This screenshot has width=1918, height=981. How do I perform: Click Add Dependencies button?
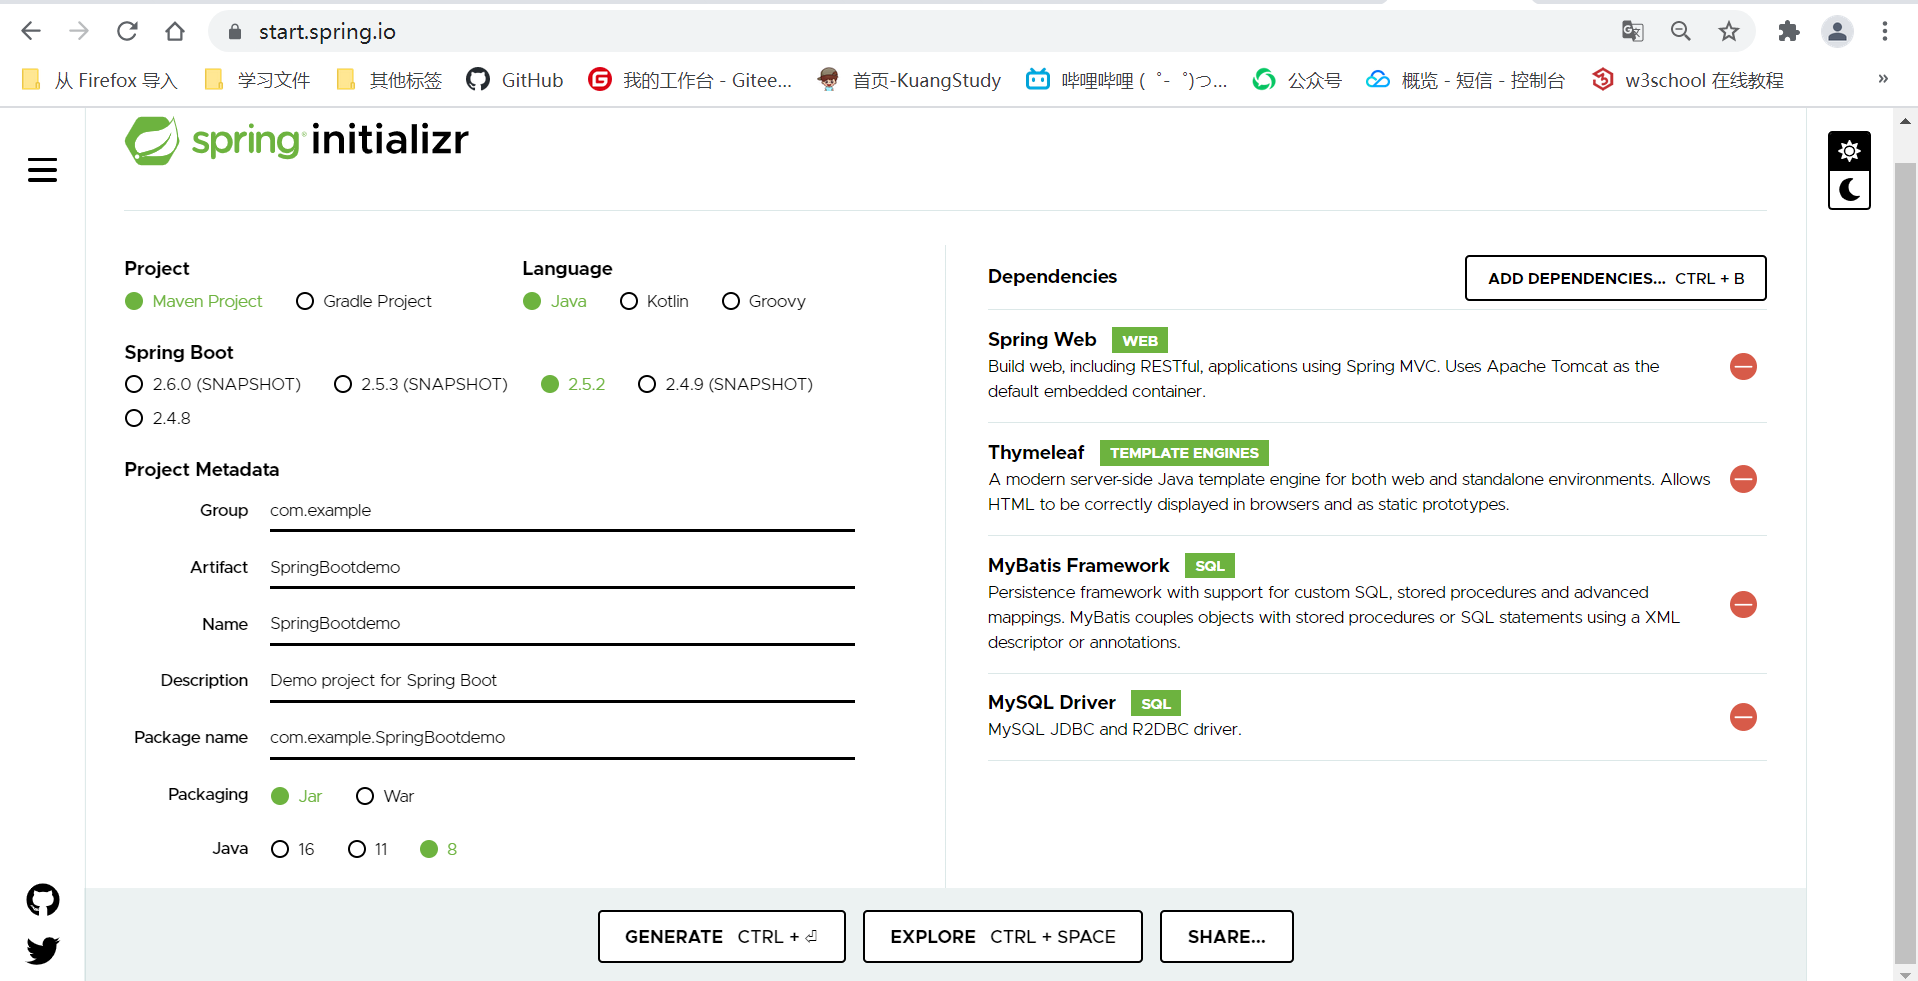1615,278
